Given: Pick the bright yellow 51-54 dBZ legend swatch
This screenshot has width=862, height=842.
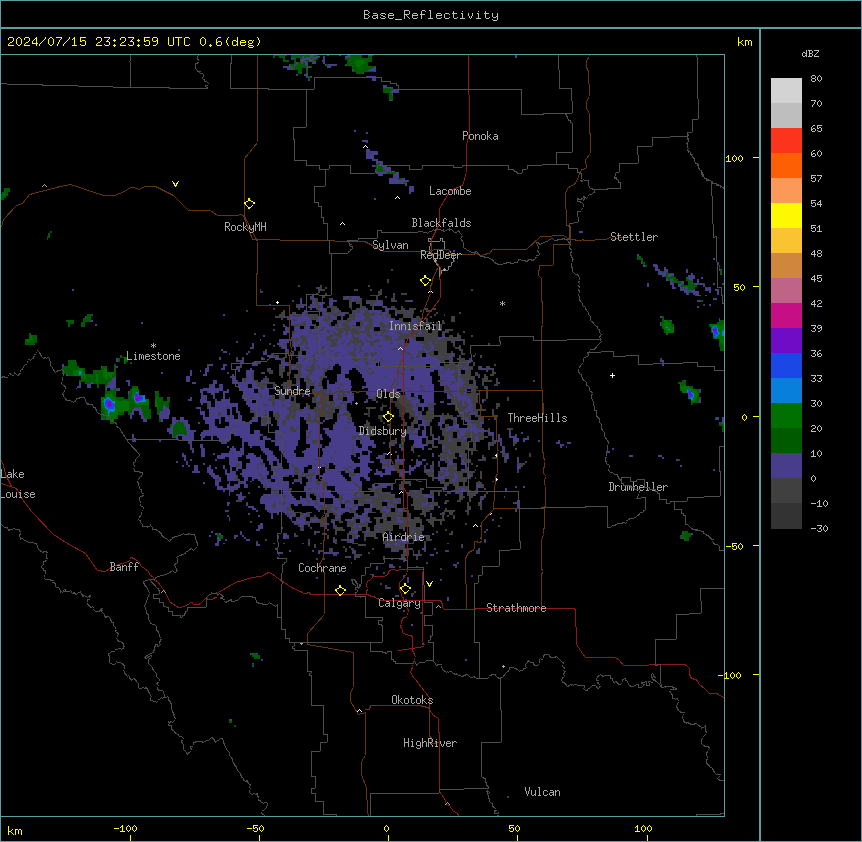Looking at the screenshot, I should point(786,216).
